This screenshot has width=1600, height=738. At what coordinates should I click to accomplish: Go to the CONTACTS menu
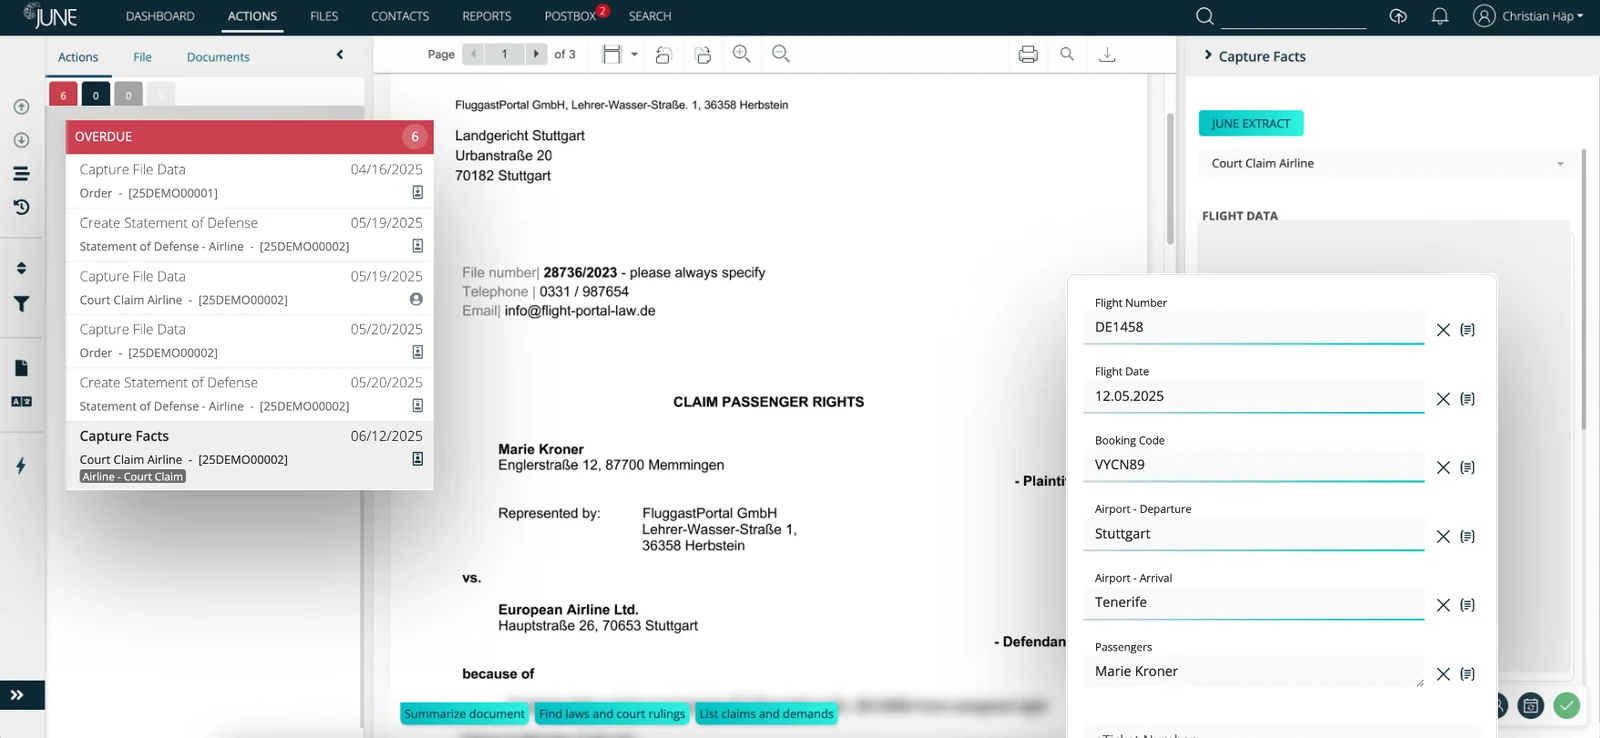(400, 16)
